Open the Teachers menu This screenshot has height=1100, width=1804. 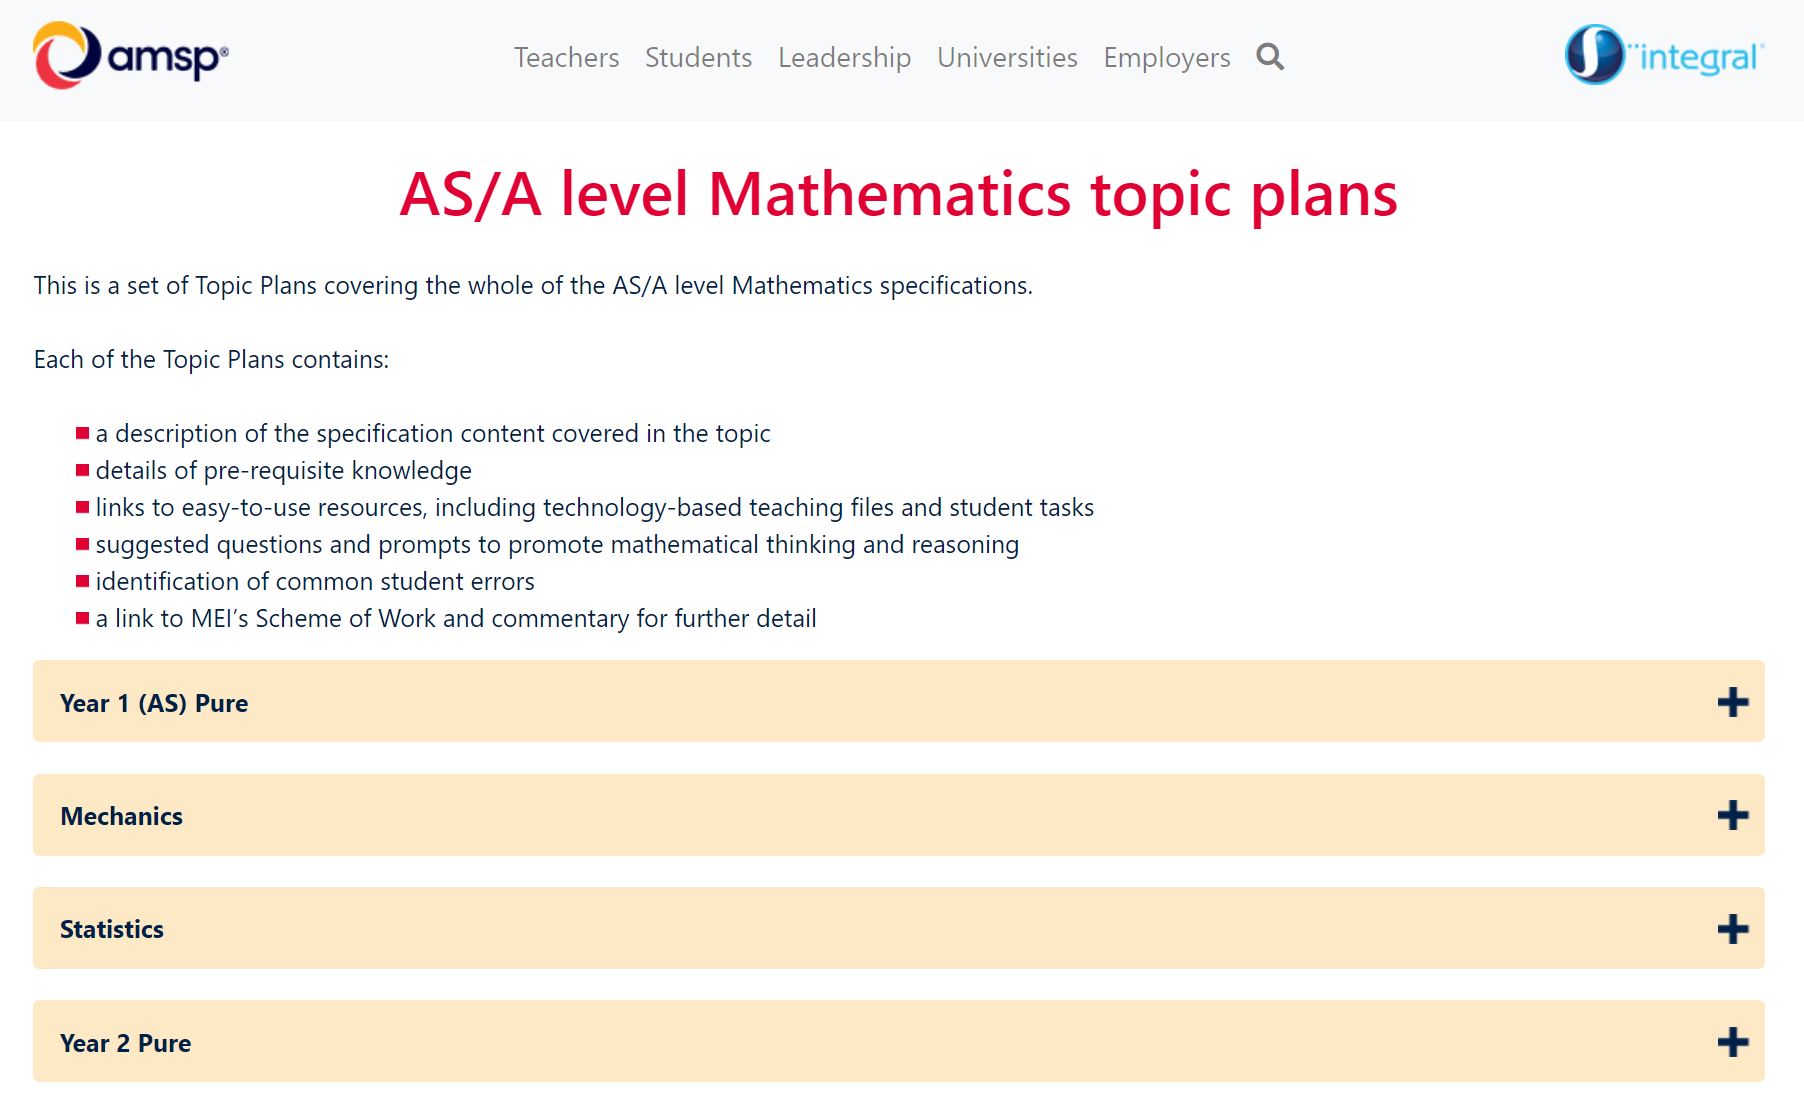pyautogui.click(x=566, y=57)
